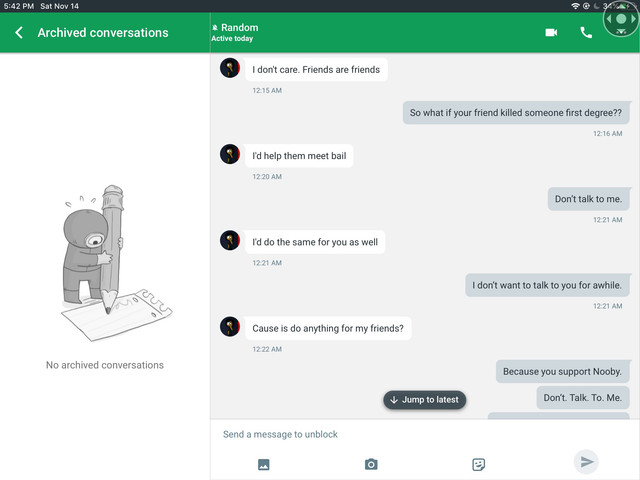Tap avatar beside 'I don't care. Friends are friends'

(230, 68)
